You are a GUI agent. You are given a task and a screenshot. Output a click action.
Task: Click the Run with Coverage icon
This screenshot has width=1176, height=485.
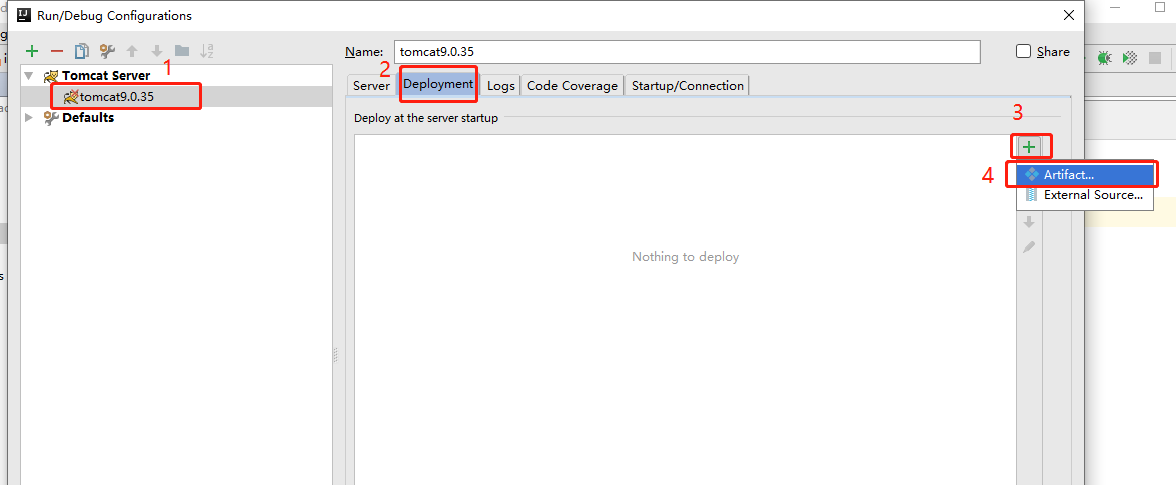pyautogui.click(x=1129, y=59)
